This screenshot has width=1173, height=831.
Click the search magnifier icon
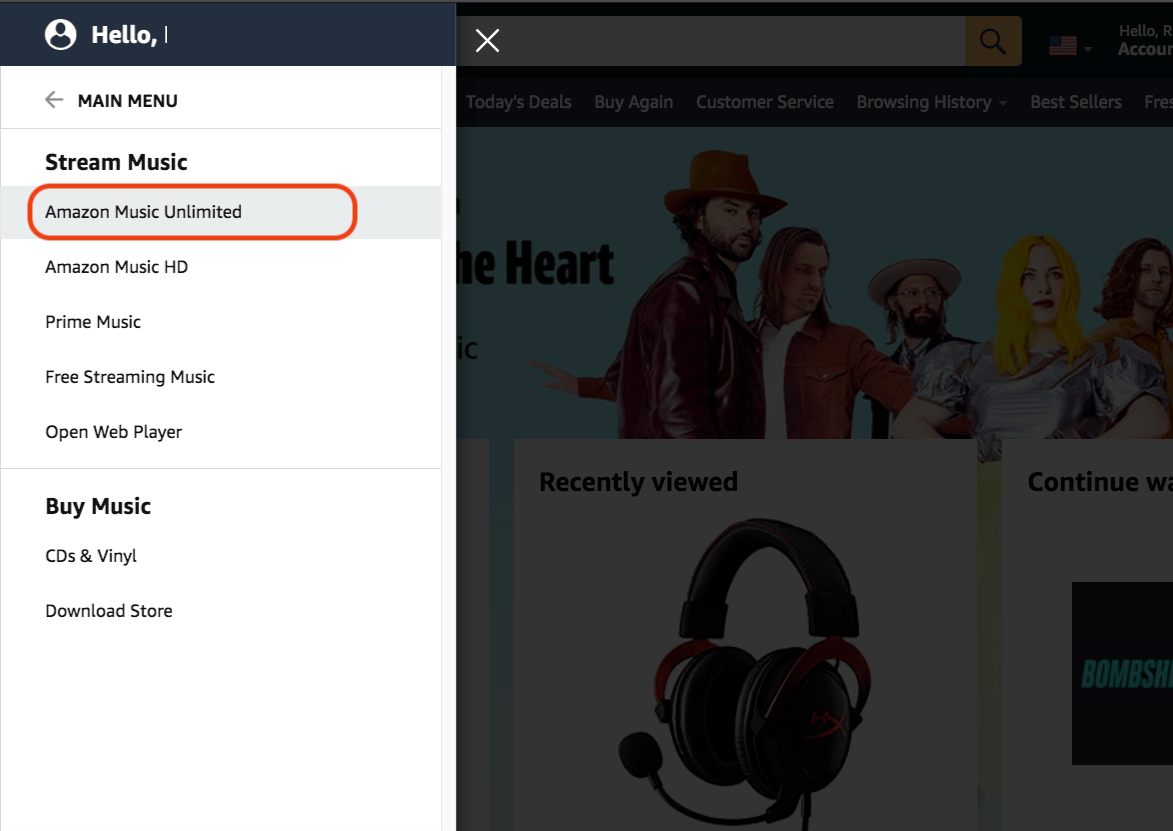[x=992, y=41]
